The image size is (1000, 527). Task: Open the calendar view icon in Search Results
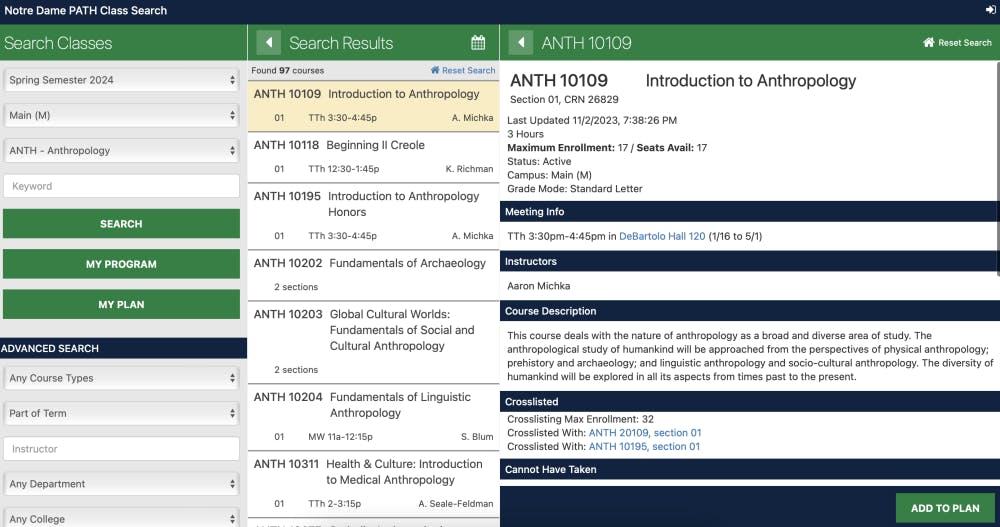[x=478, y=43]
